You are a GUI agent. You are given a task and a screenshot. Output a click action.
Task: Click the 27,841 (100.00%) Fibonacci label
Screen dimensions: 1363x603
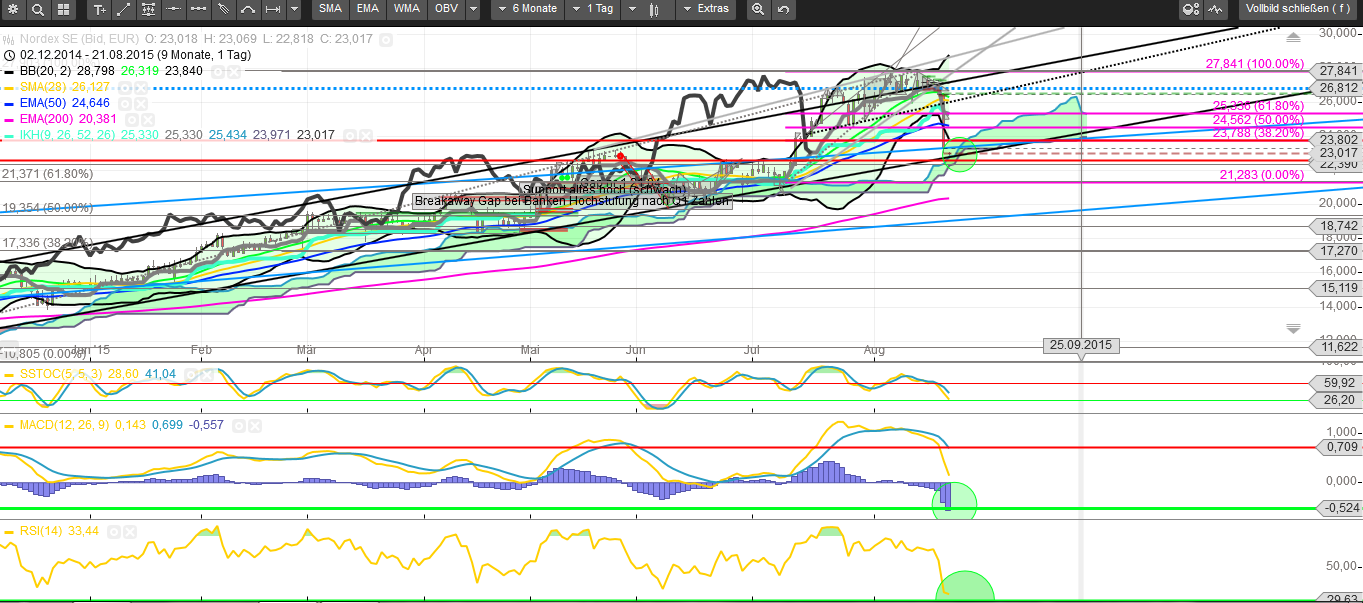[x=1255, y=63]
